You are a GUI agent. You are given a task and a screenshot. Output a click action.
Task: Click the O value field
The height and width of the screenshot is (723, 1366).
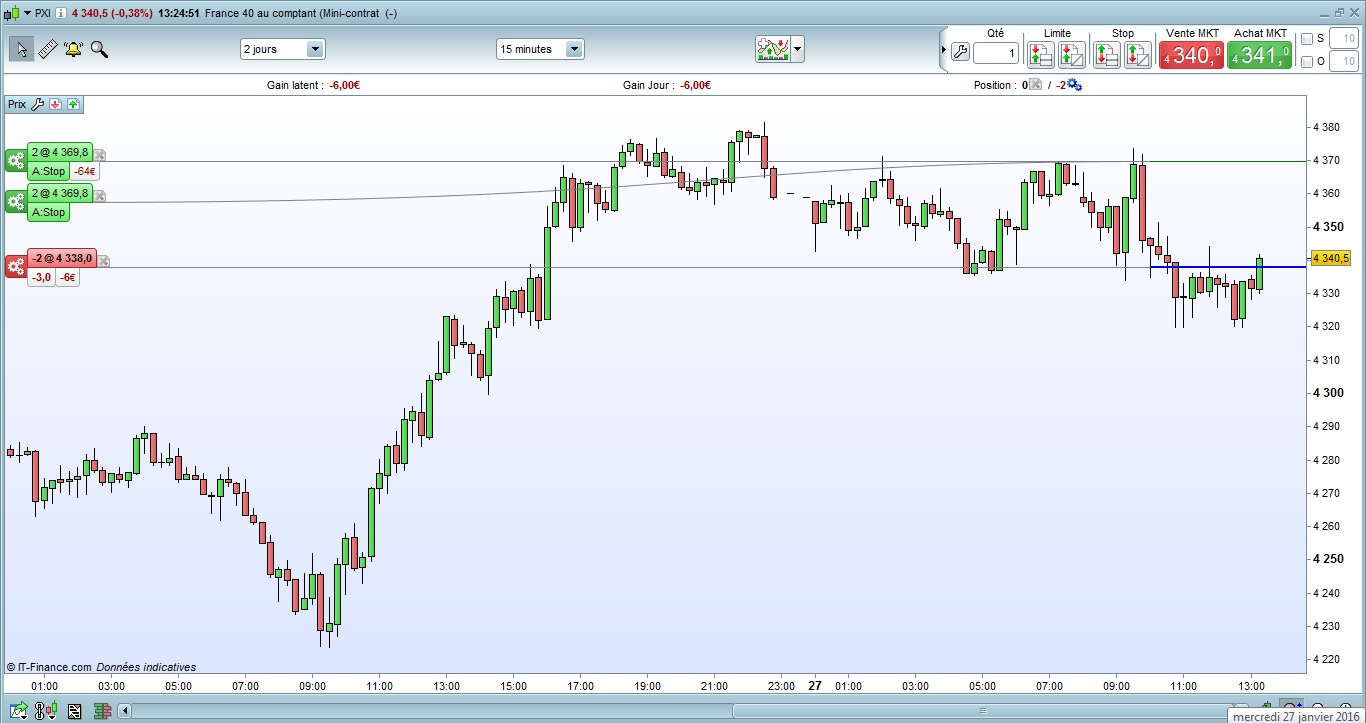point(1346,62)
